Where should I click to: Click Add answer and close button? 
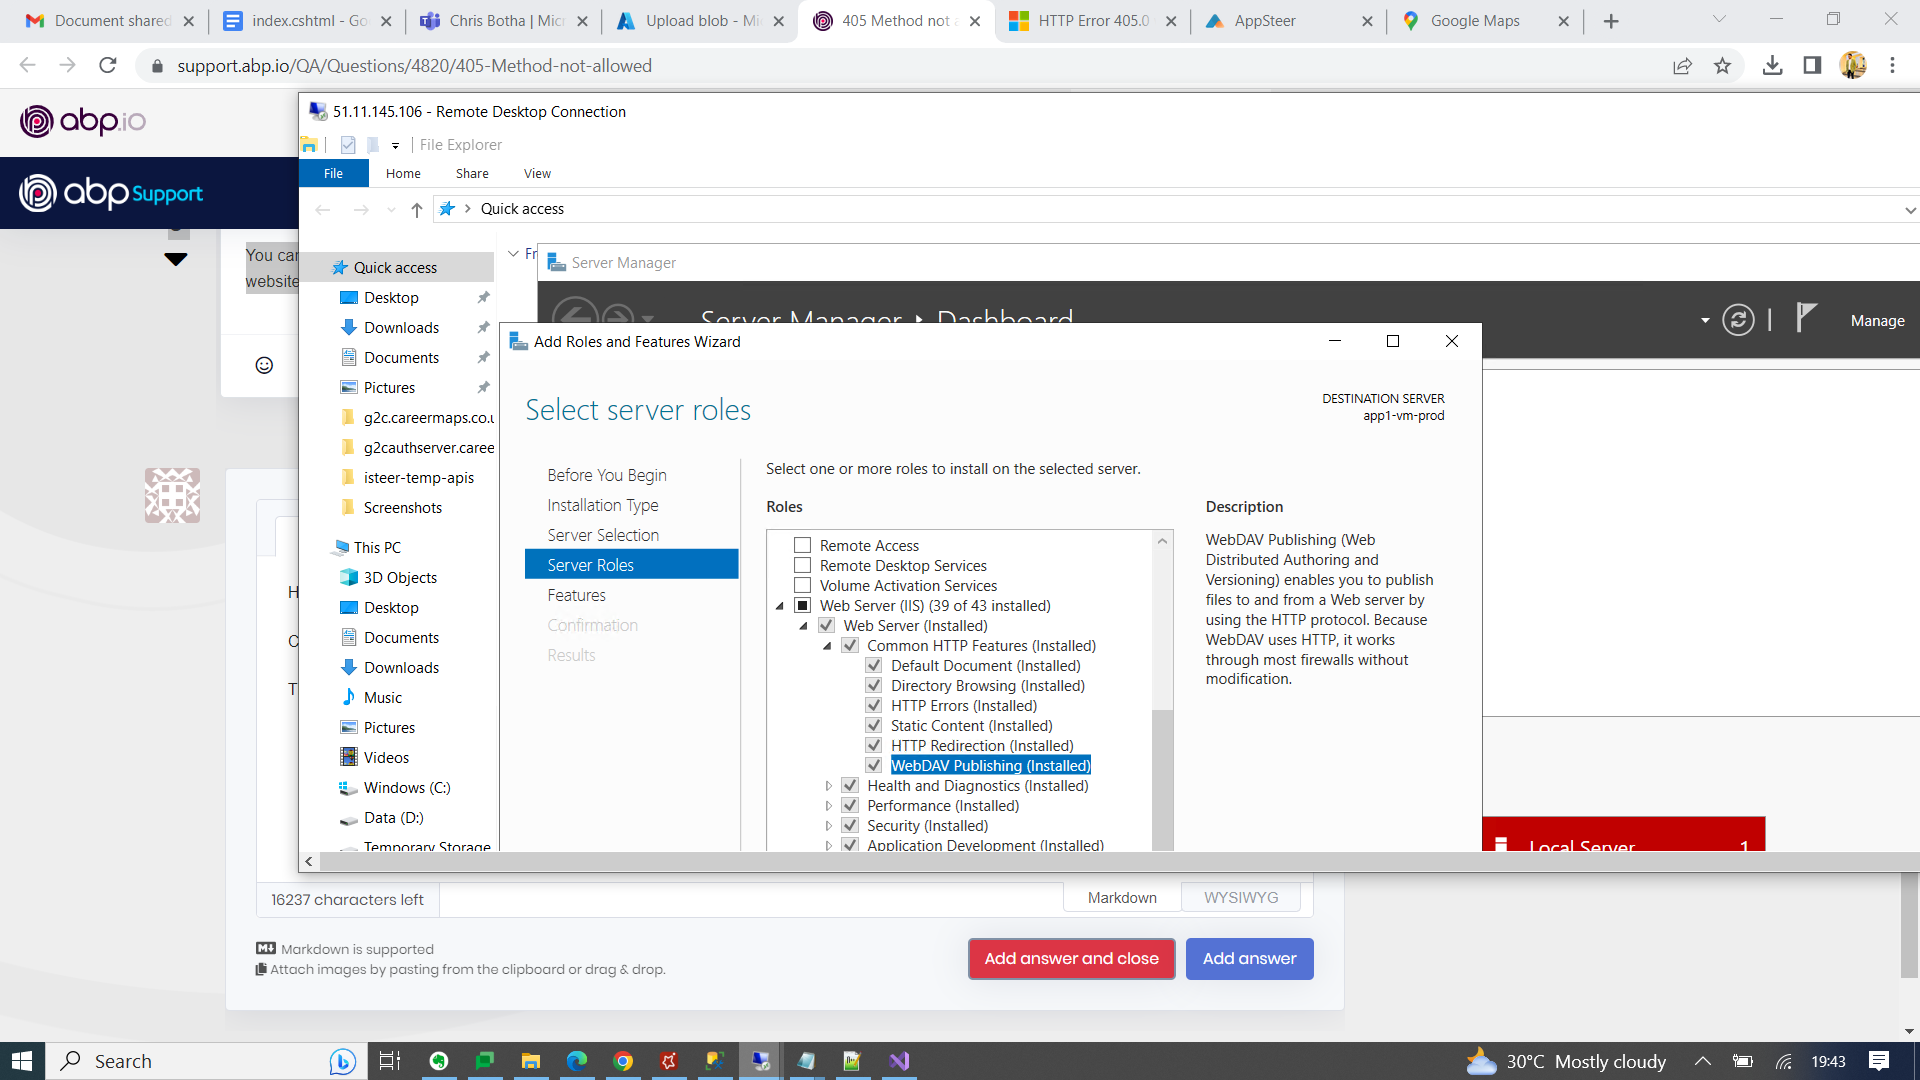[x=1071, y=958]
